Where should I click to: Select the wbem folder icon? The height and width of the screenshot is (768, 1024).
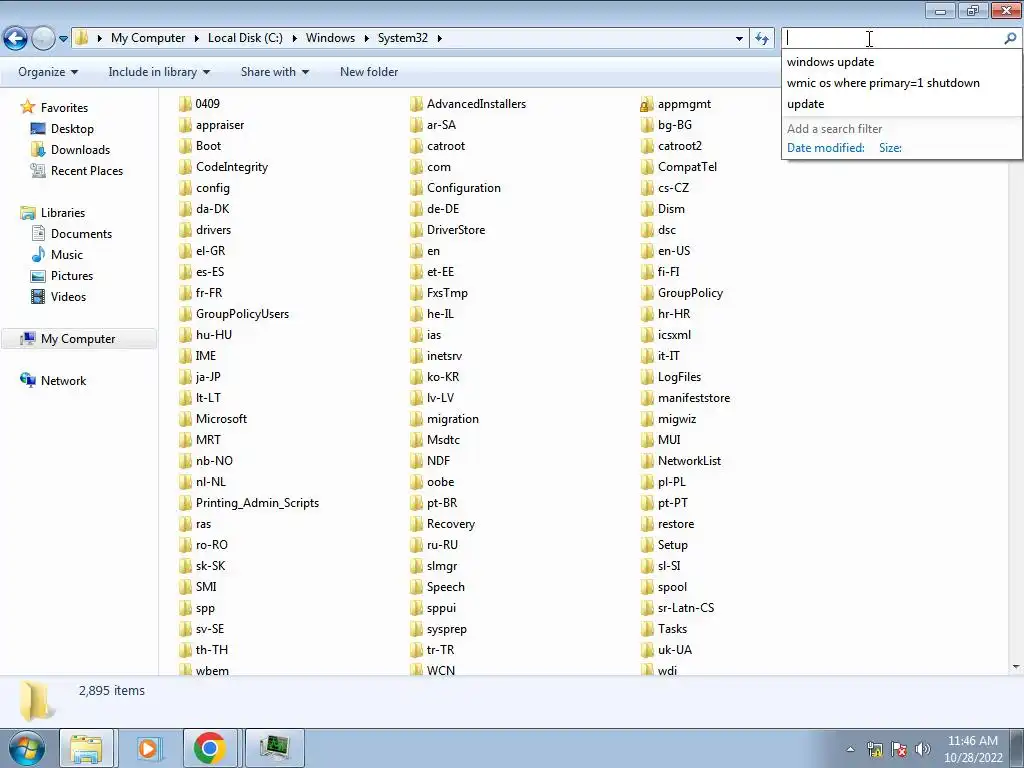pyautogui.click(x=185, y=669)
